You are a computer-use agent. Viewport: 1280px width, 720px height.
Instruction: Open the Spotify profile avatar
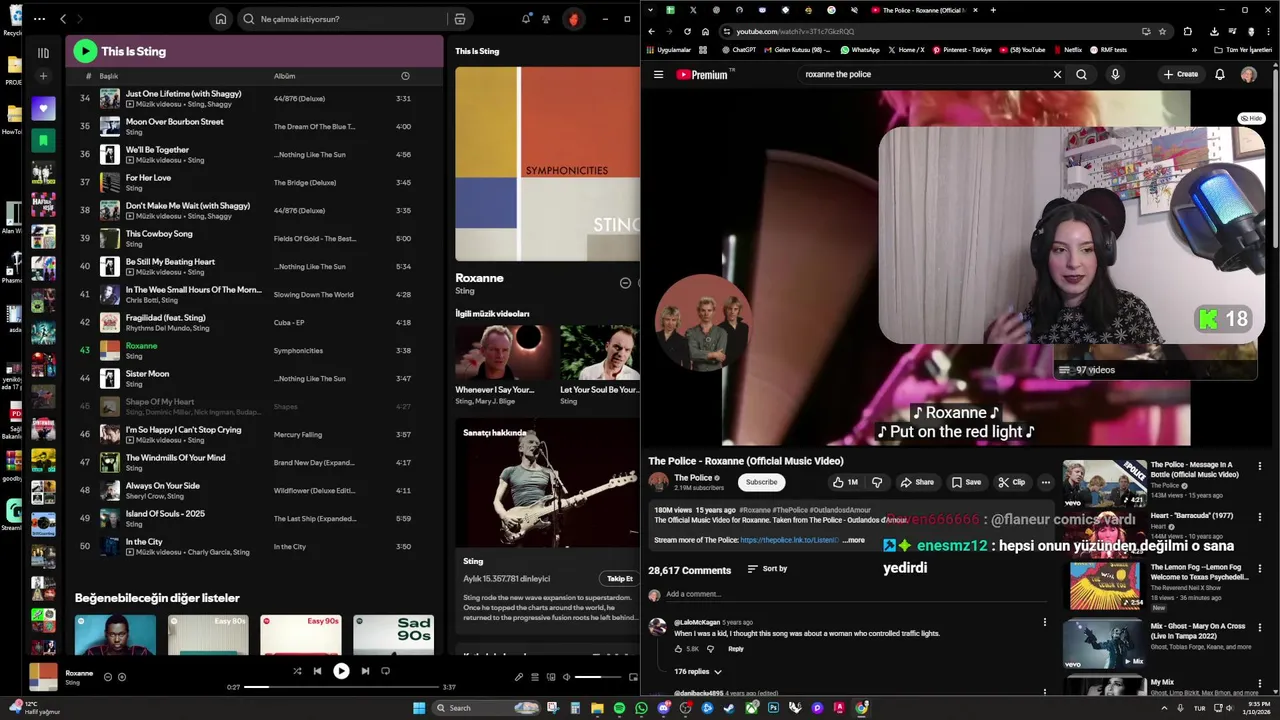573,19
